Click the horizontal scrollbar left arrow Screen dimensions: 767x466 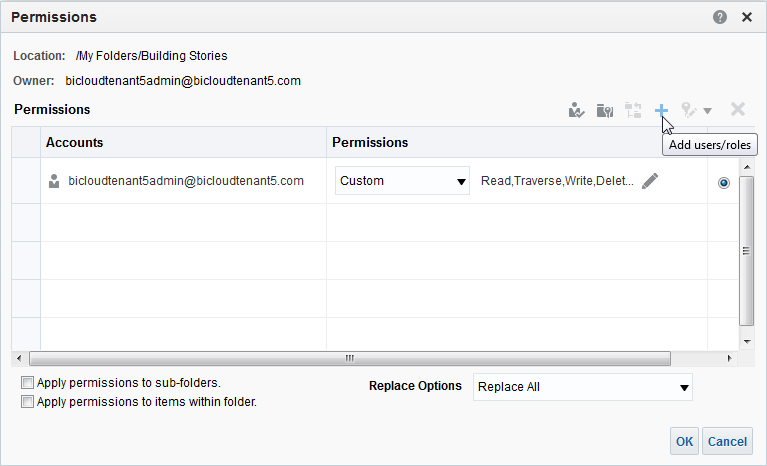[x=19, y=358]
